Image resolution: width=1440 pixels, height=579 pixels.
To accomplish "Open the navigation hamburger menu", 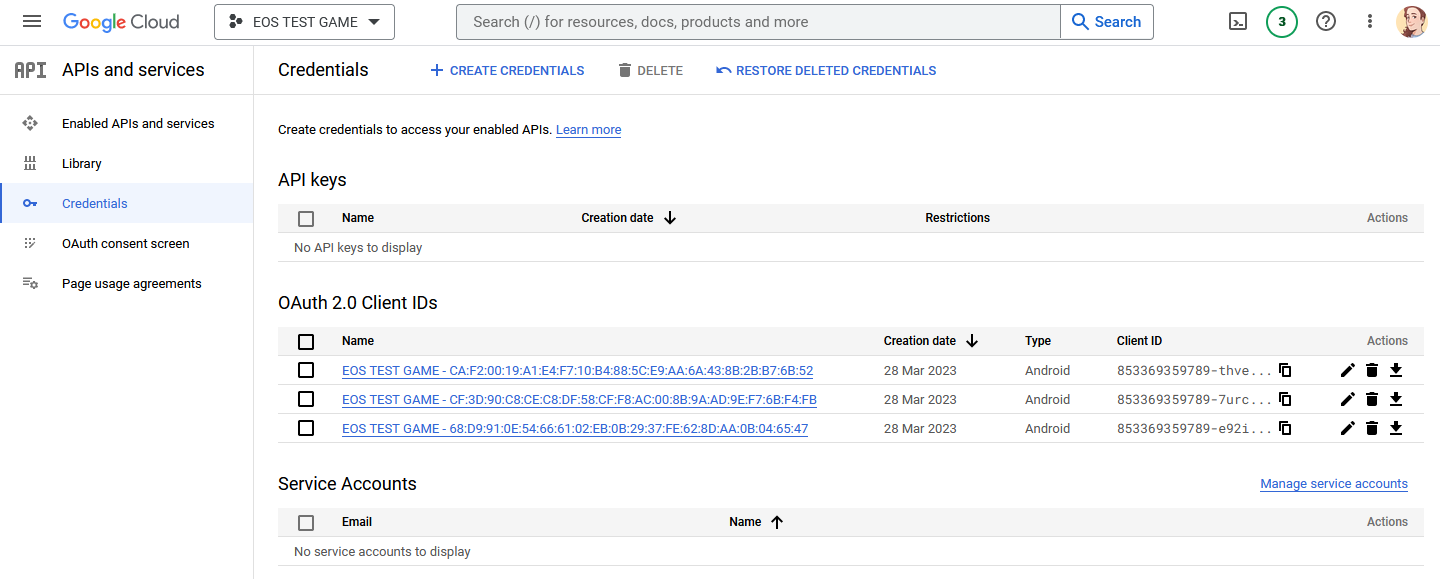I will pyautogui.click(x=31, y=20).
